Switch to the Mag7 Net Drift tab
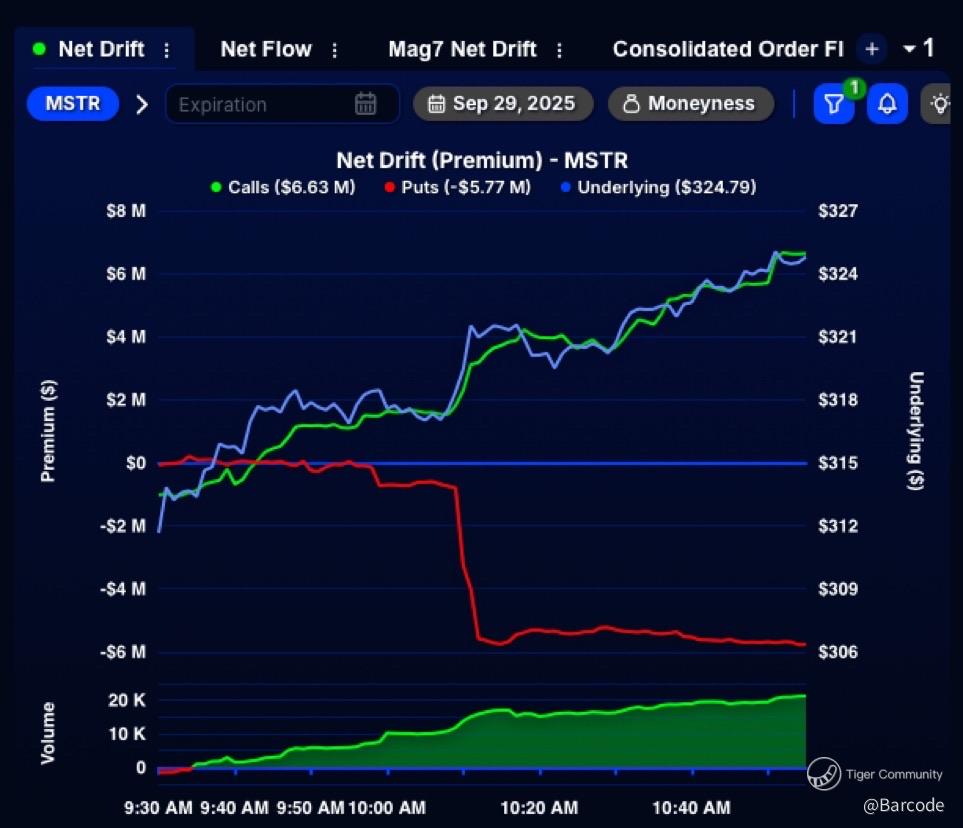Viewport: 963px width, 828px height. 462,49
